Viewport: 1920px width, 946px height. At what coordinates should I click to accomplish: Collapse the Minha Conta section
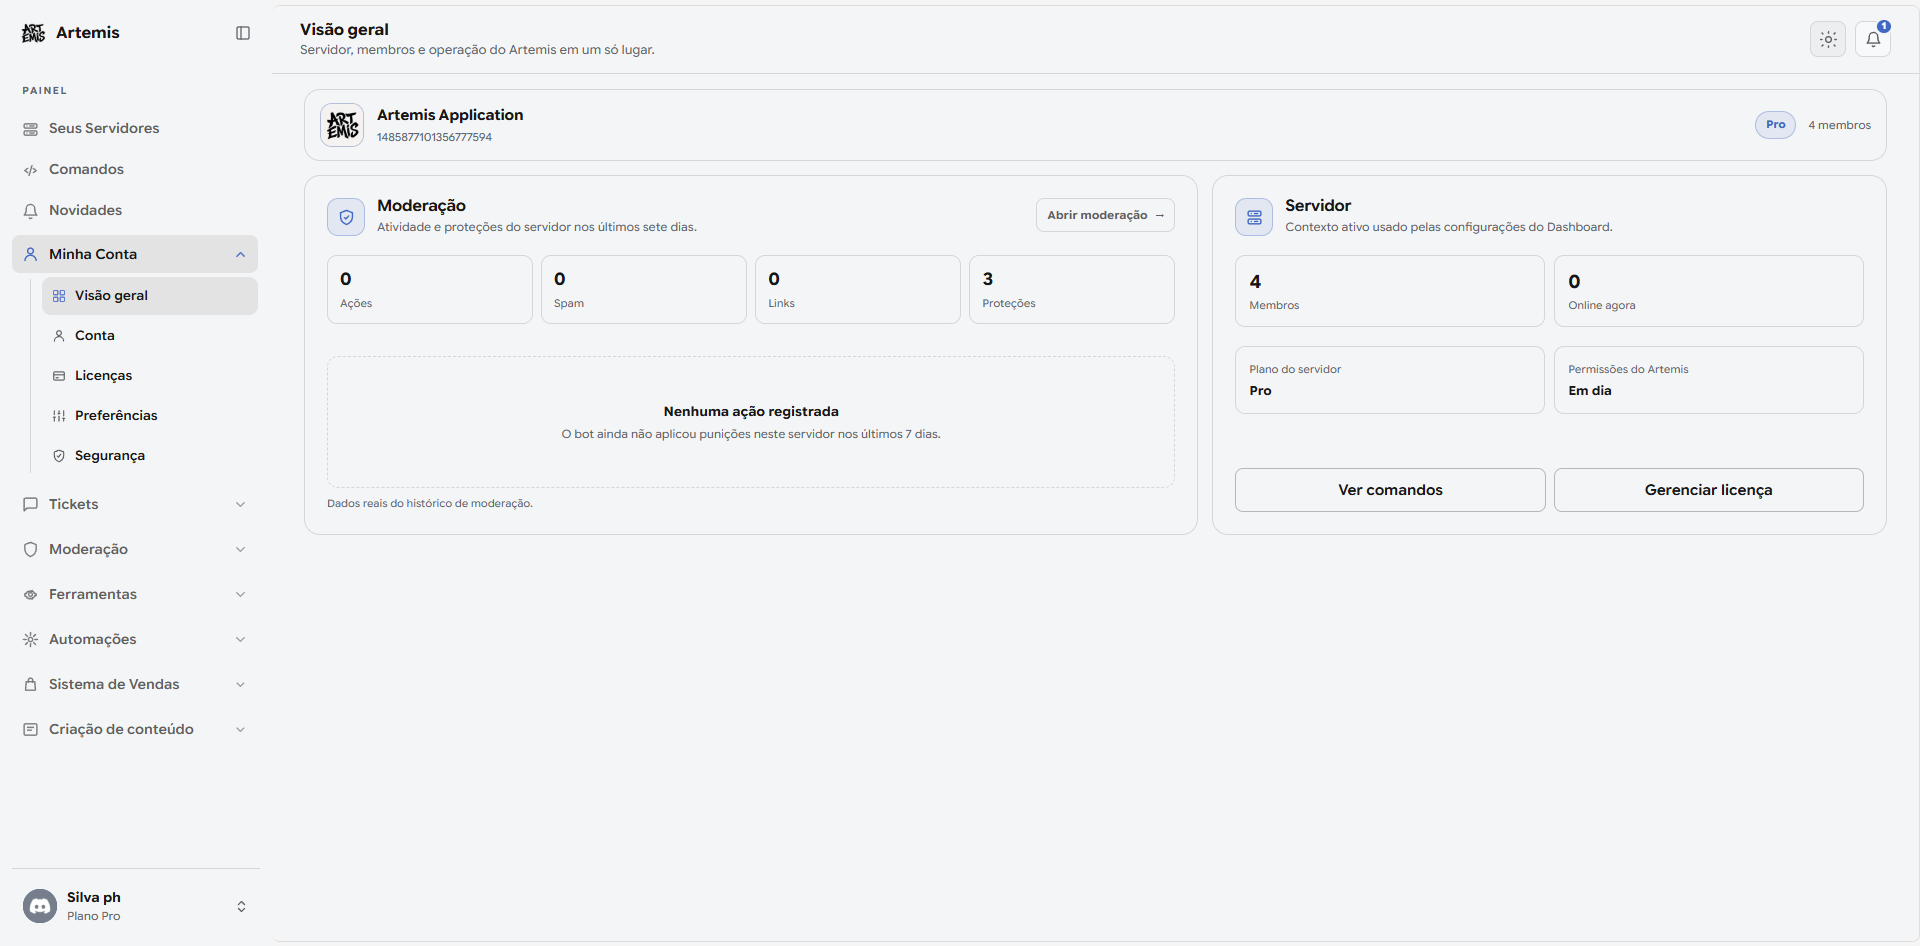(135, 254)
